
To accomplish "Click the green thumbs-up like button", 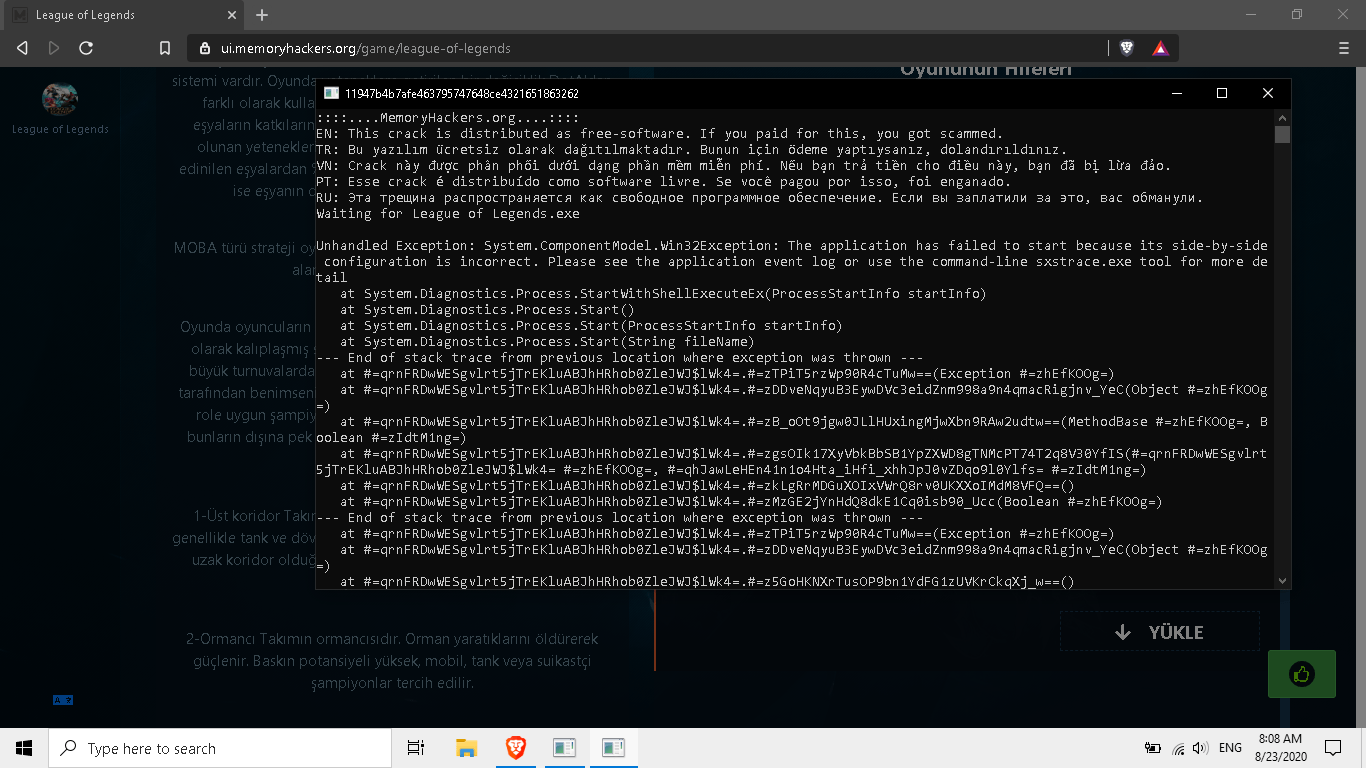I will pos(1302,674).
